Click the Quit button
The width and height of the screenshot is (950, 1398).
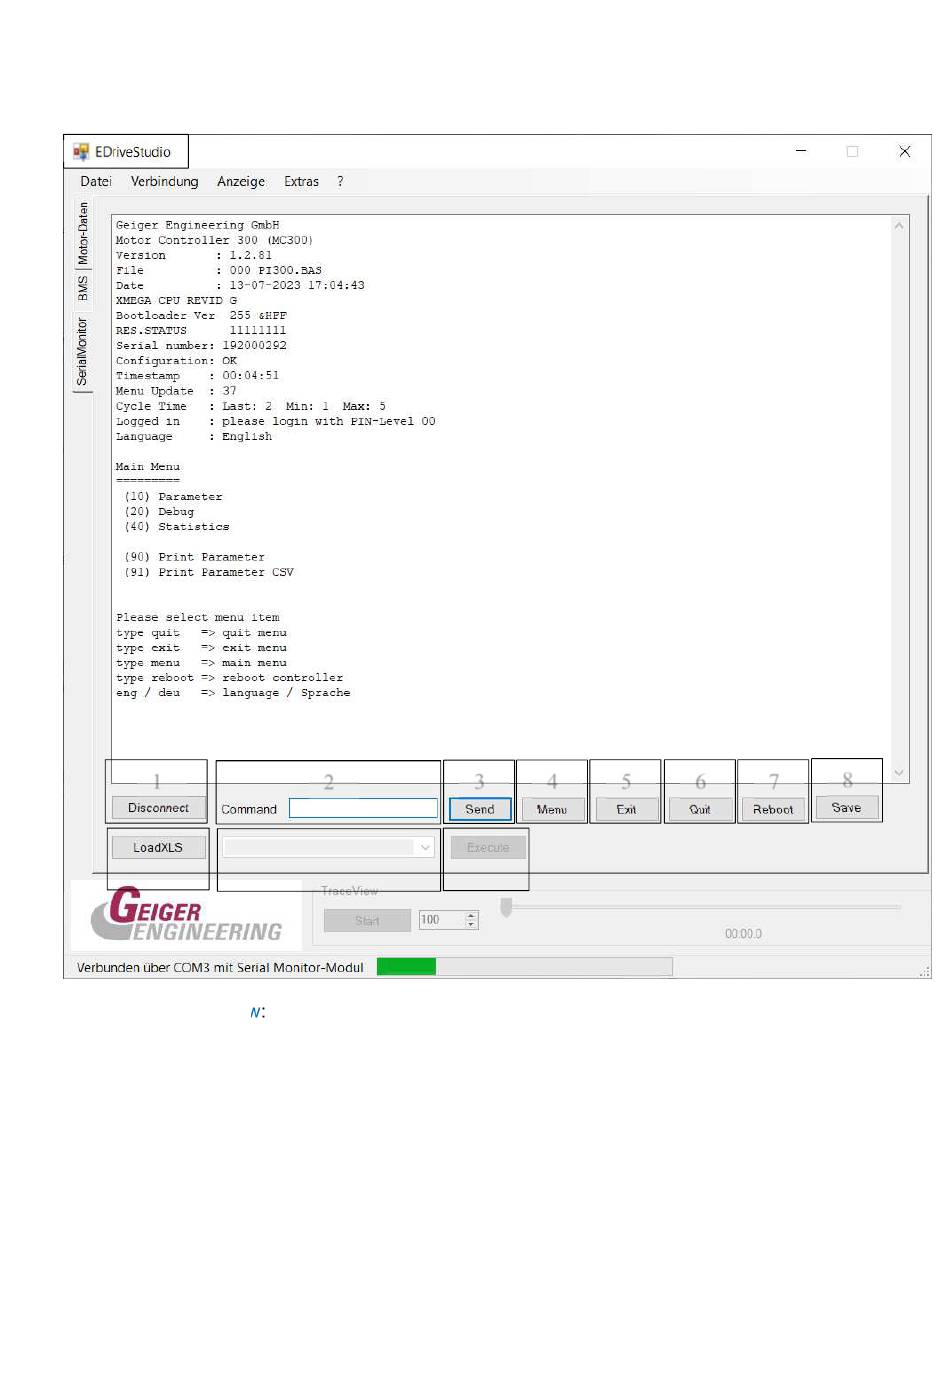point(700,809)
